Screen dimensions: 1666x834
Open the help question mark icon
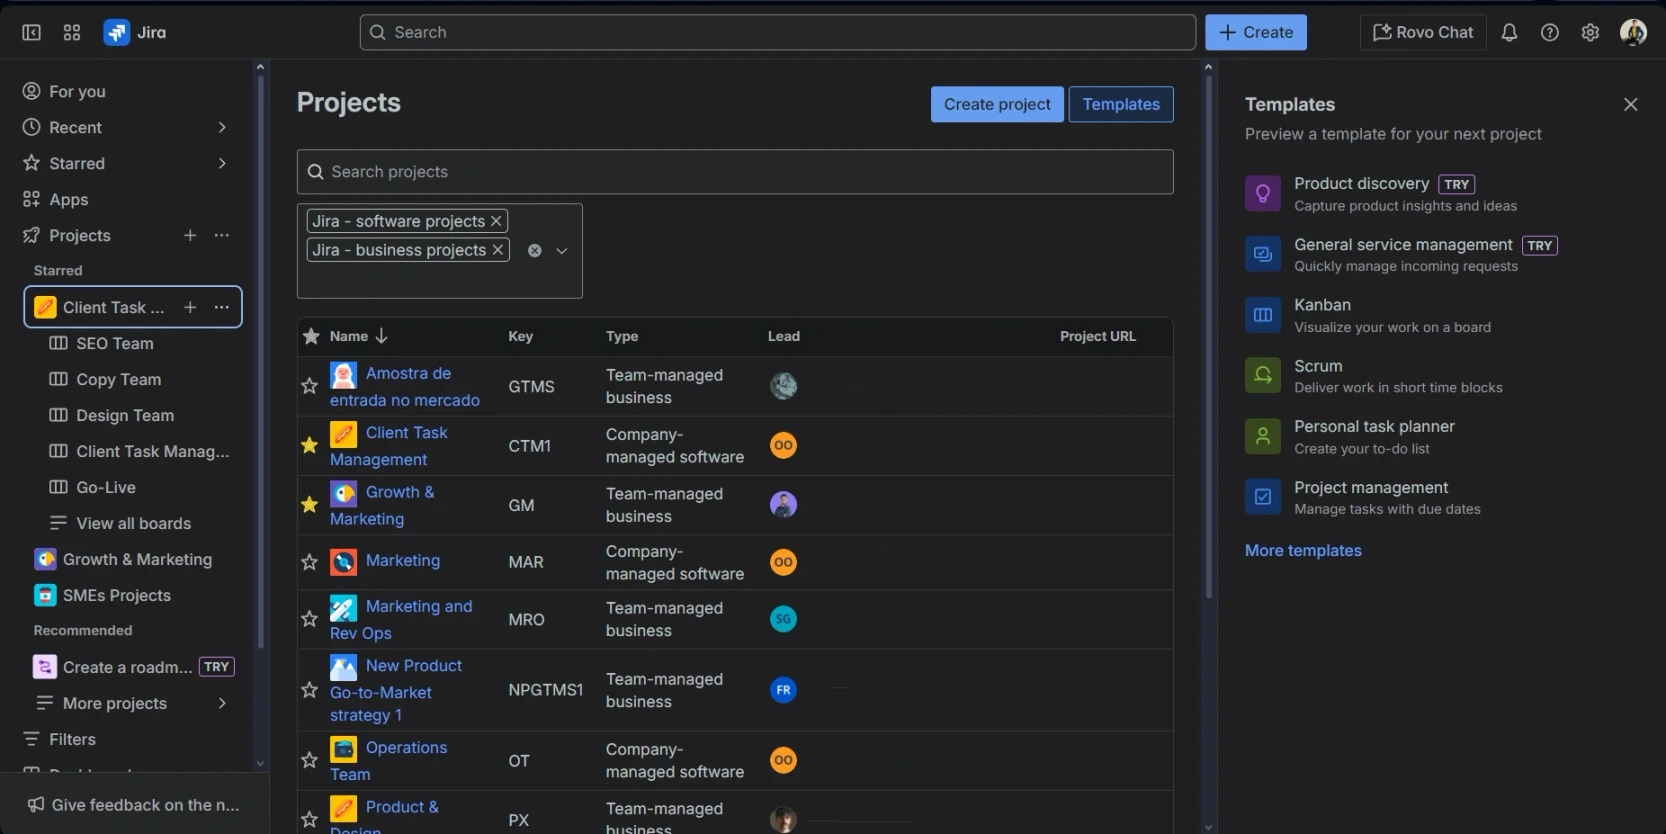(1550, 32)
